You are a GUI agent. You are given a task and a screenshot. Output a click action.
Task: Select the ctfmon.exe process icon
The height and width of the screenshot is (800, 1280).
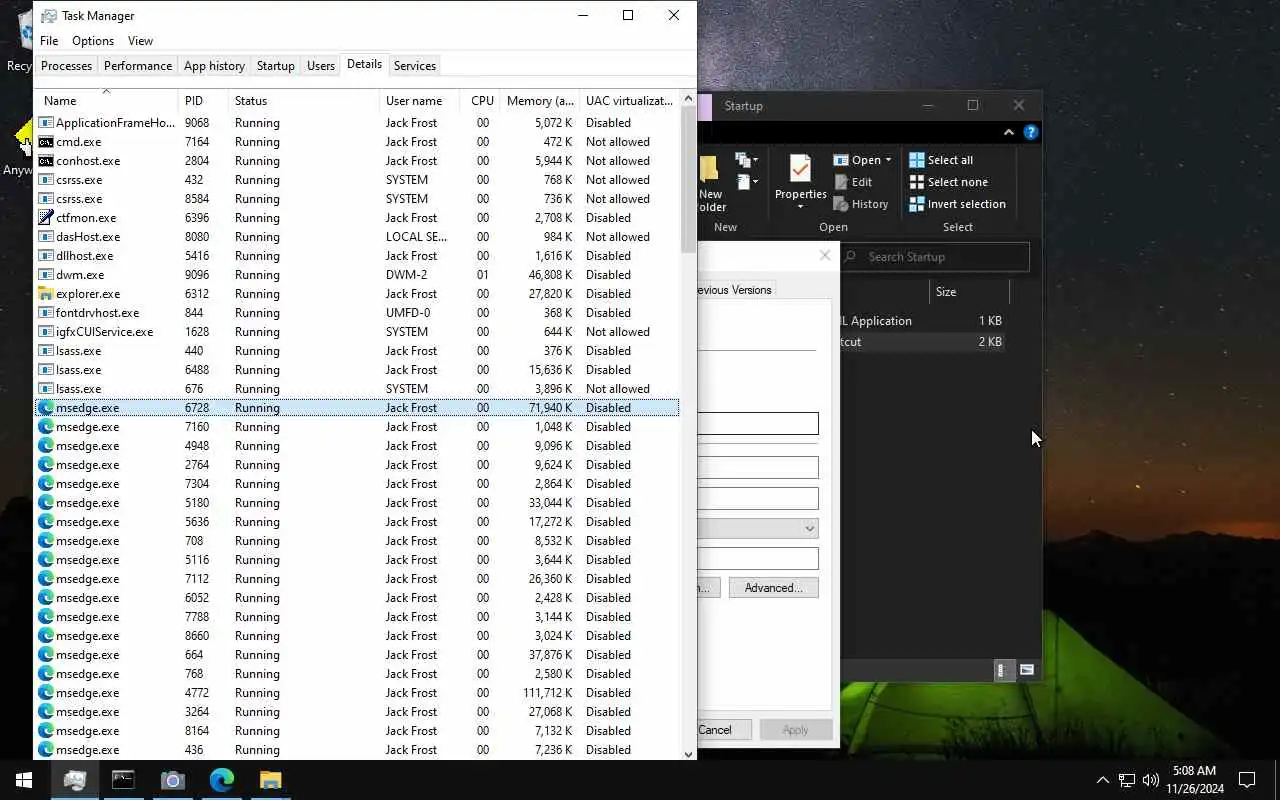point(46,218)
